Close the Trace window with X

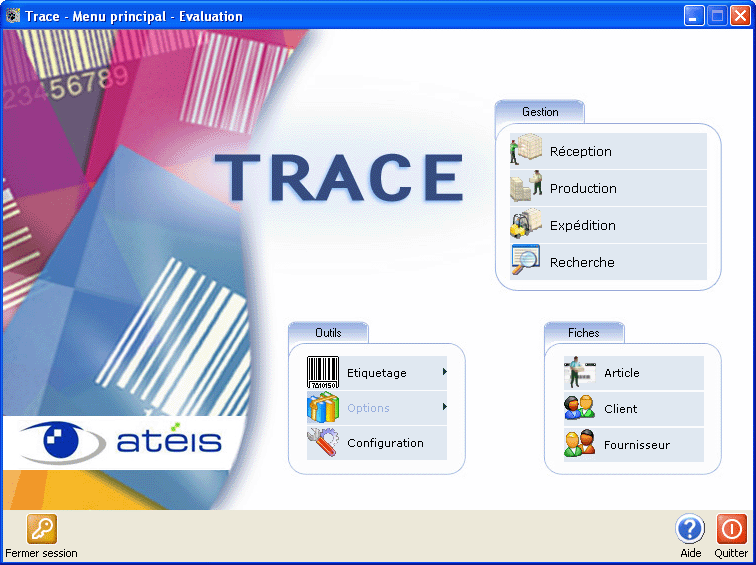pyautogui.click(x=740, y=16)
